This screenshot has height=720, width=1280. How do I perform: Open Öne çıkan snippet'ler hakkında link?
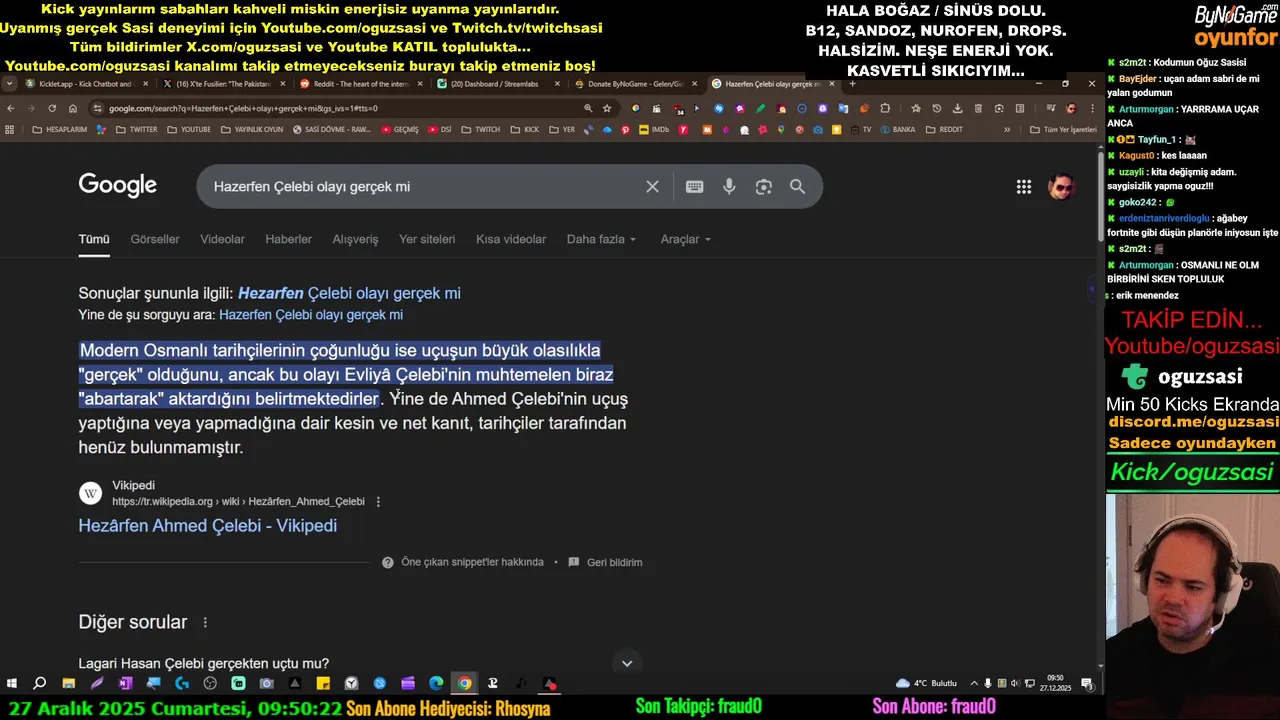[x=472, y=562]
